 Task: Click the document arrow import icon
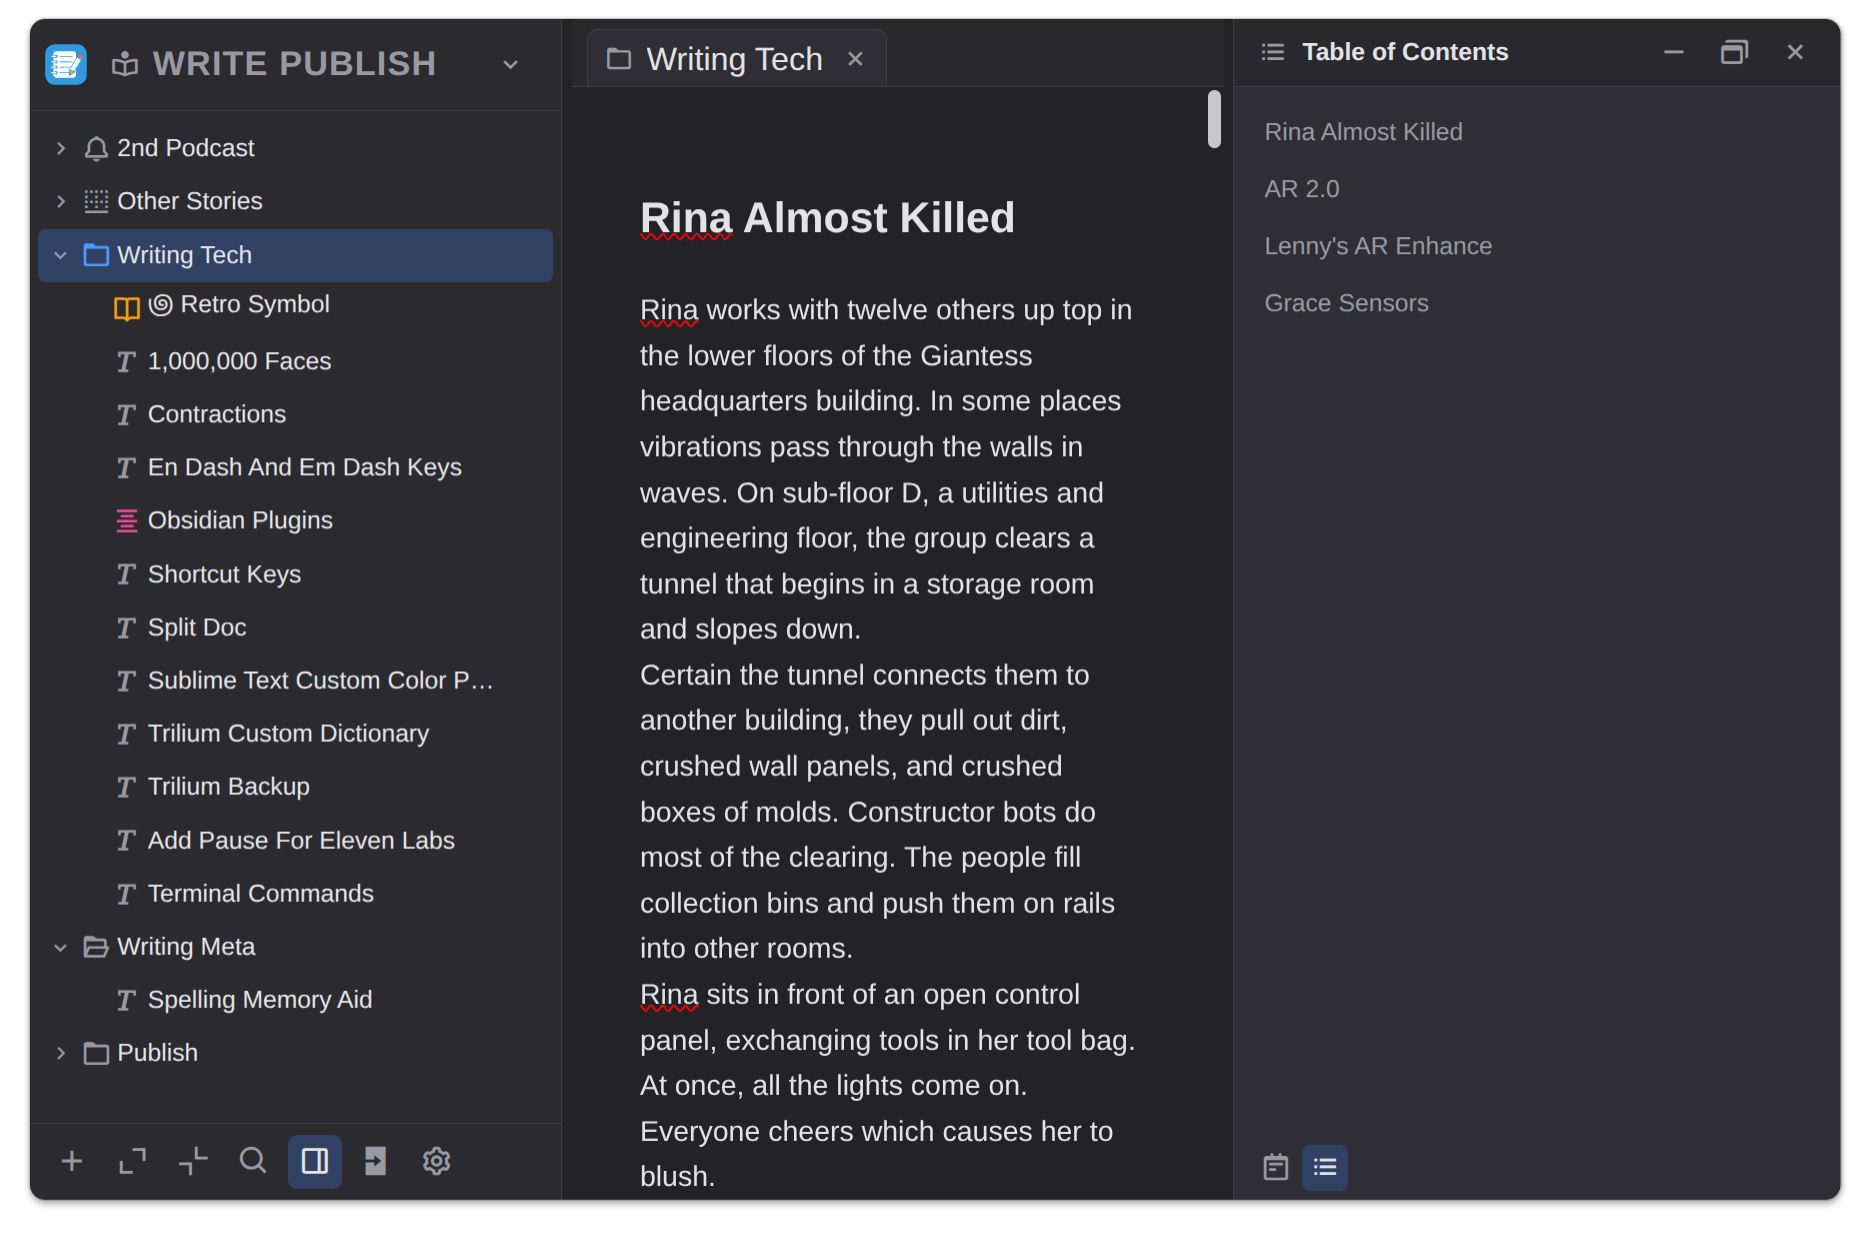(x=375, y=1161)
